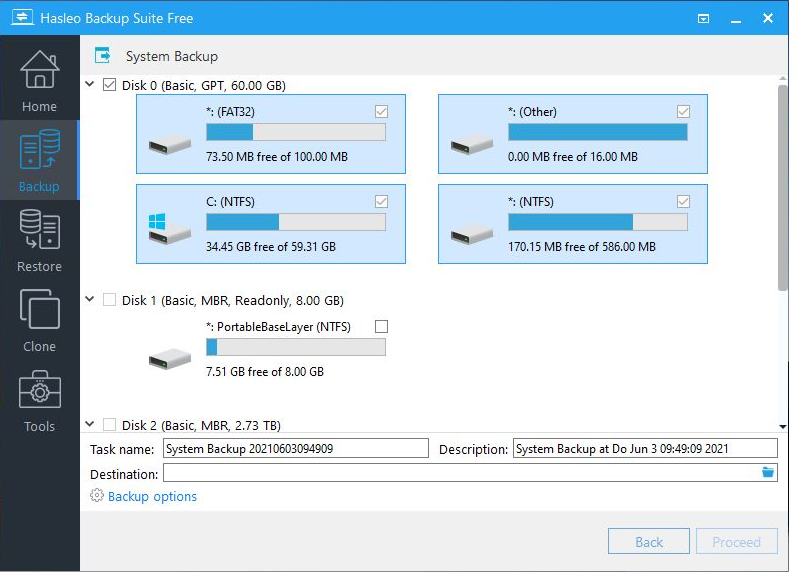The image size is (789, 572).
Task: Click the PortableBaseLayer usage bar
Action: (296, 347)
